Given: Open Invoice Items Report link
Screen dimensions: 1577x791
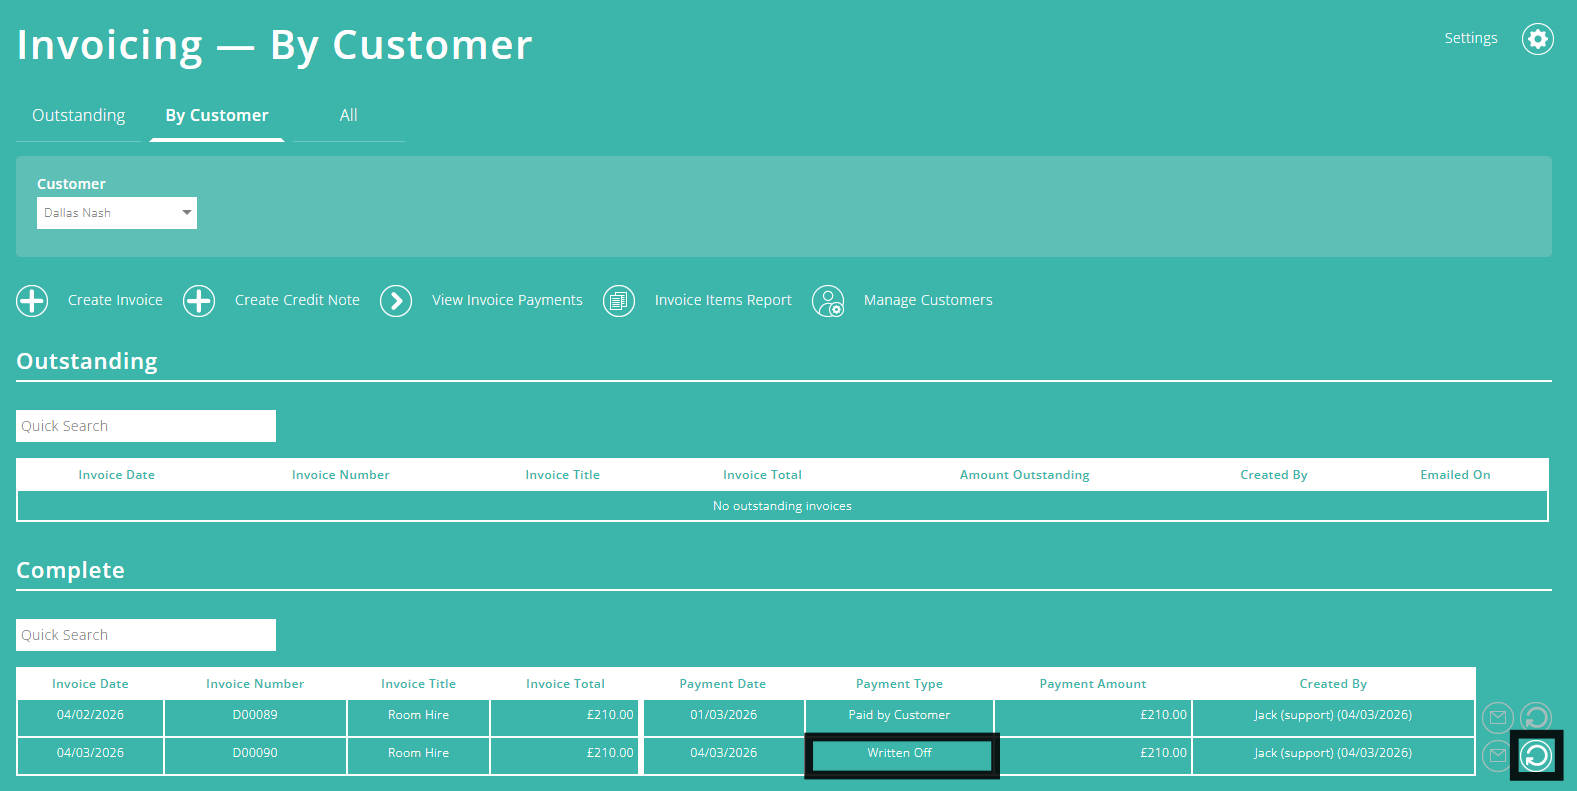Looking at the screenshot, I should pos(723,300).
